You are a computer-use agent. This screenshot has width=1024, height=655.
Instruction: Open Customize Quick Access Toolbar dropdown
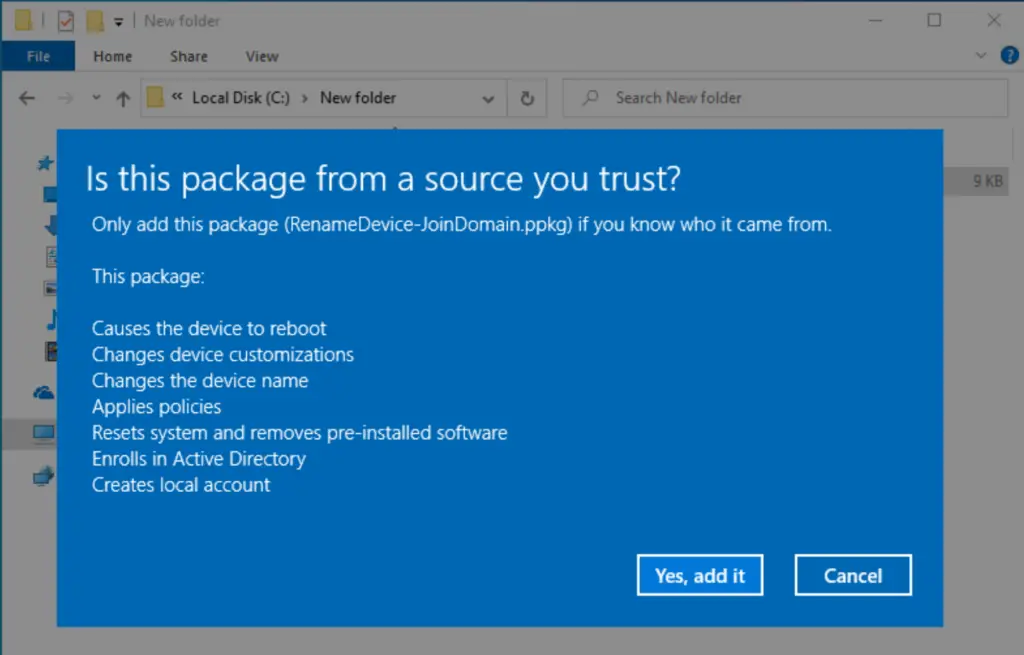click(x=118, y=20)
